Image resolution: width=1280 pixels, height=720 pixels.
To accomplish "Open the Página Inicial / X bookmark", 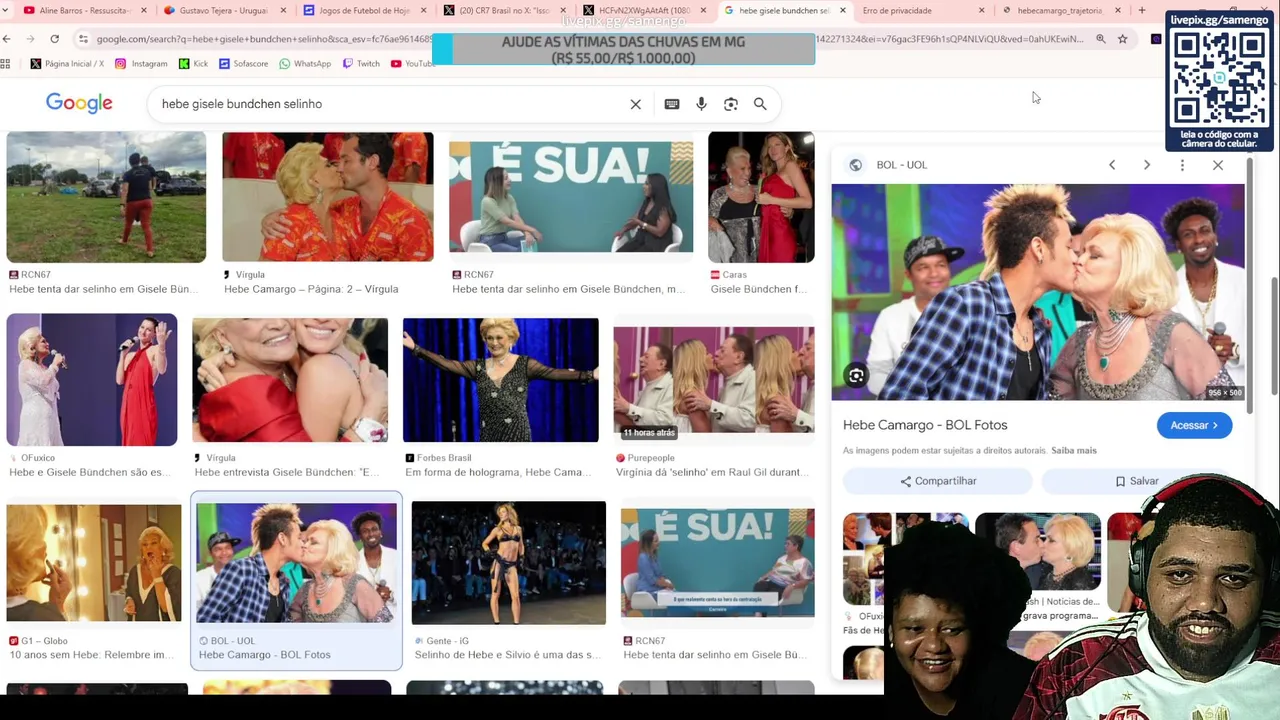I will [67, 63].
